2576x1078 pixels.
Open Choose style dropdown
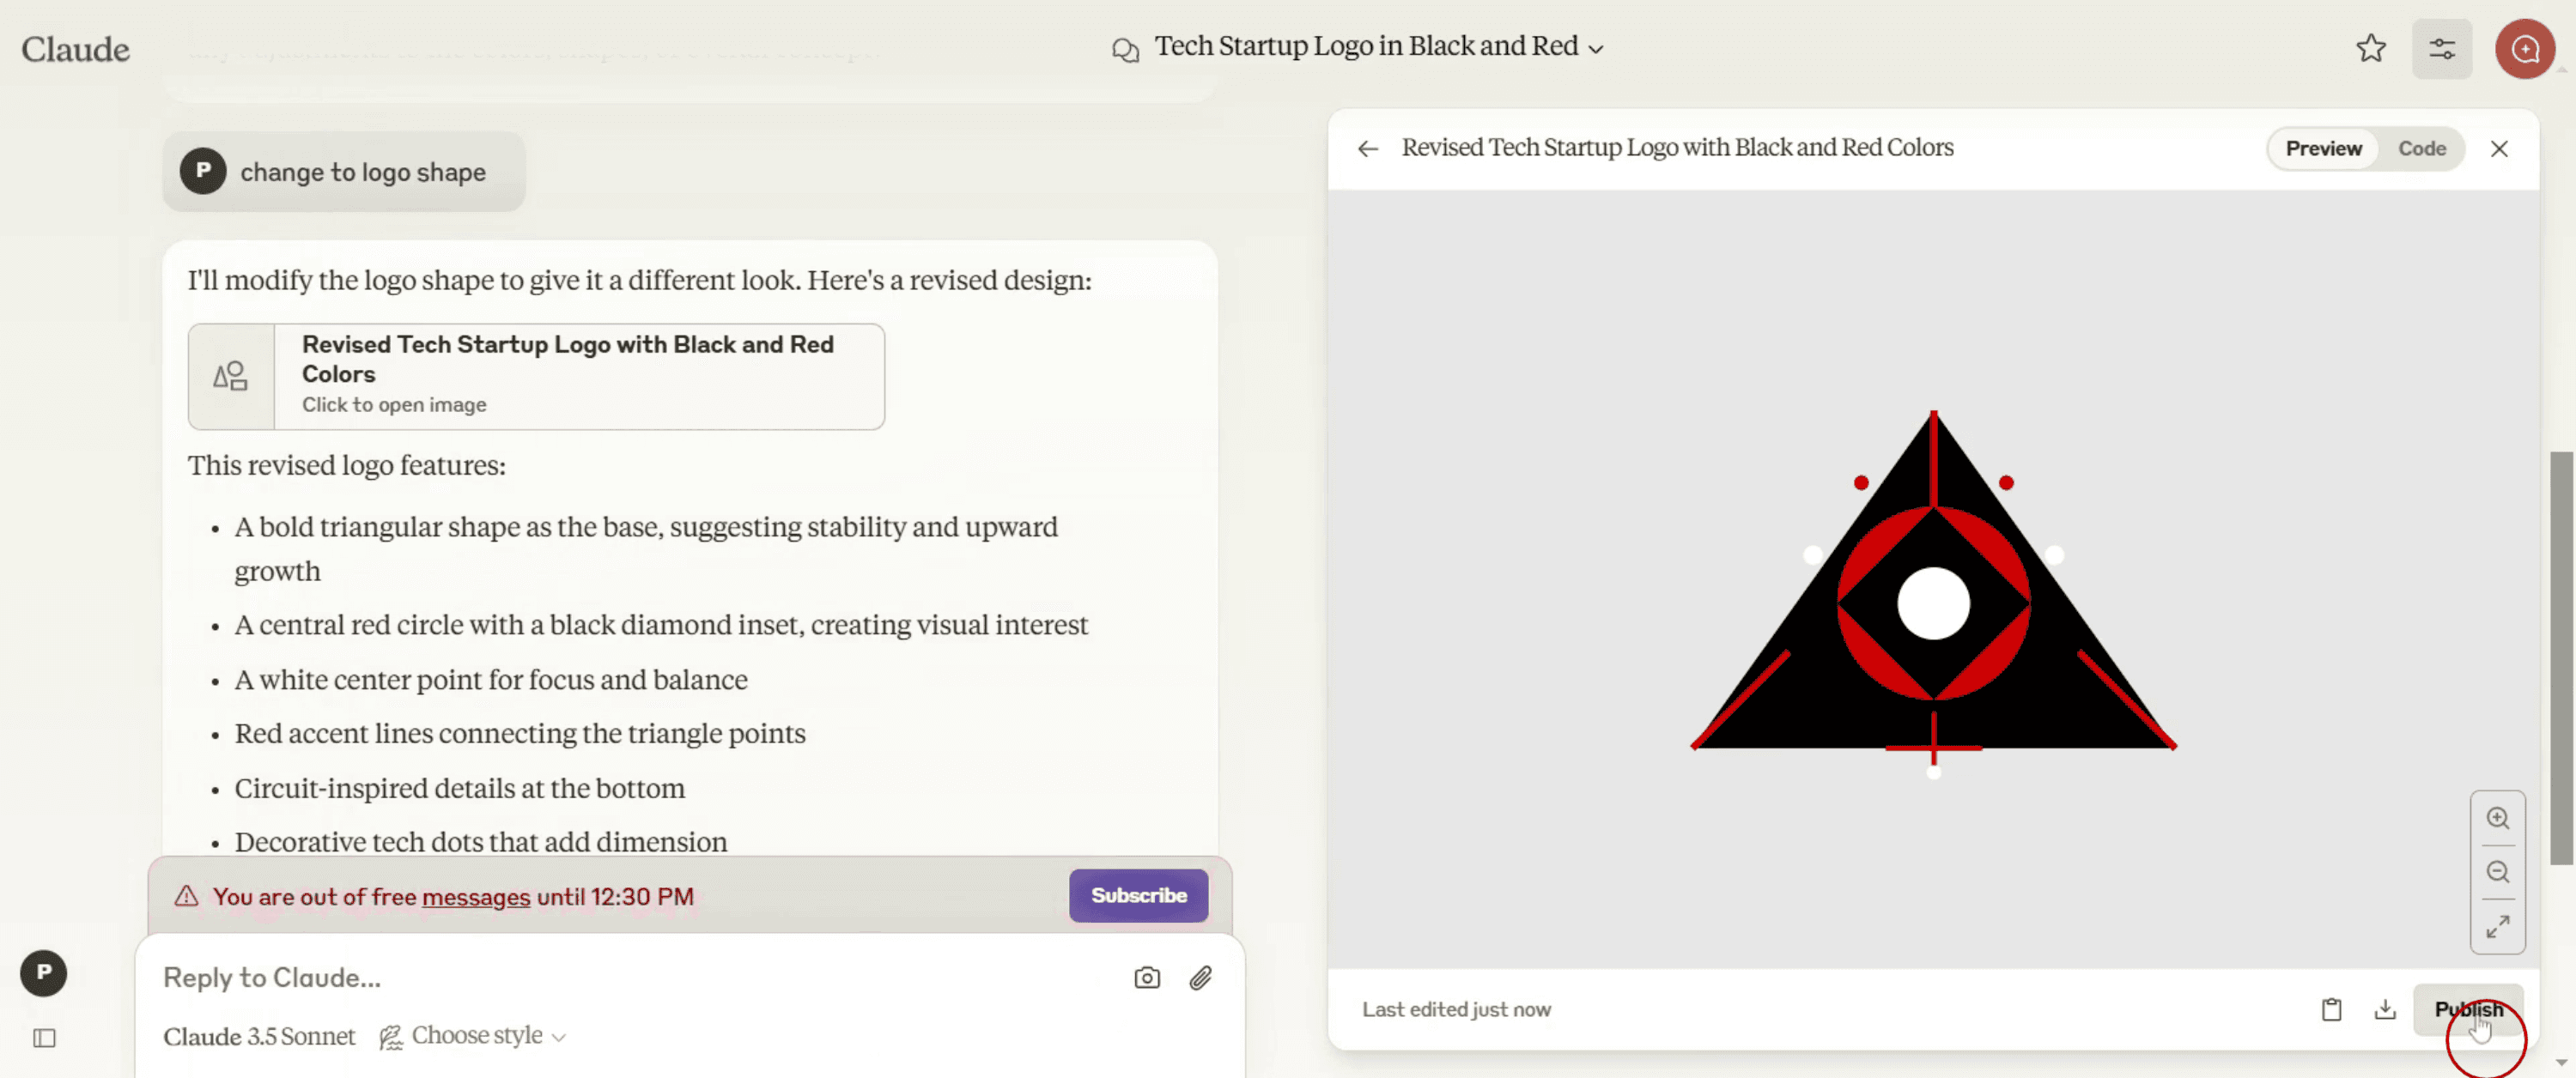474,1036
